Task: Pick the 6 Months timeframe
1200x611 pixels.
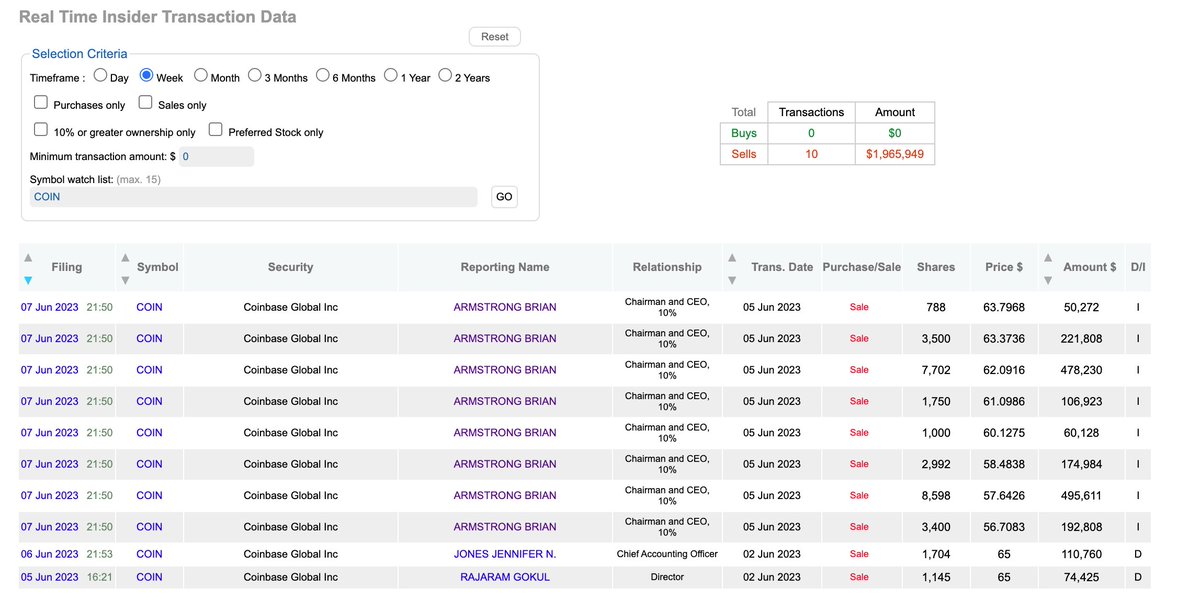Action: (x=323, y=75)
